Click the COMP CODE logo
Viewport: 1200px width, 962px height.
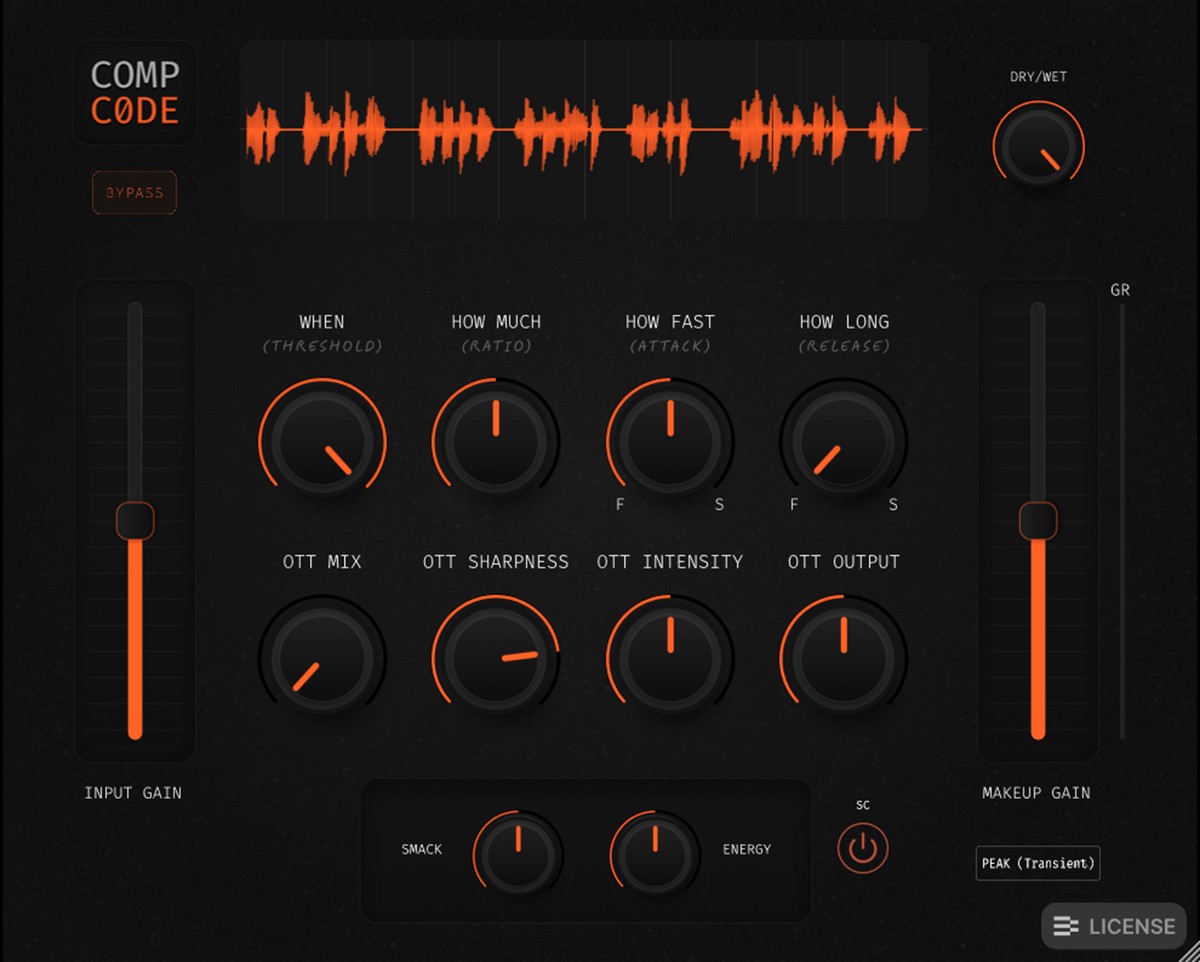pyautogui.click(x=135, y=92)
